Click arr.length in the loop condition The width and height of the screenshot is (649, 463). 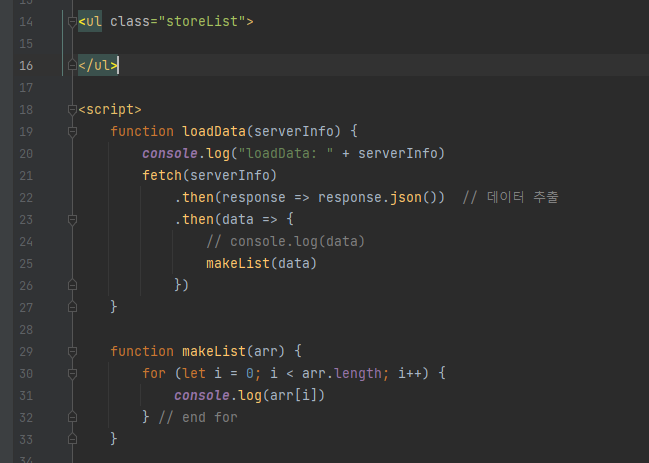tap(342, 373)
